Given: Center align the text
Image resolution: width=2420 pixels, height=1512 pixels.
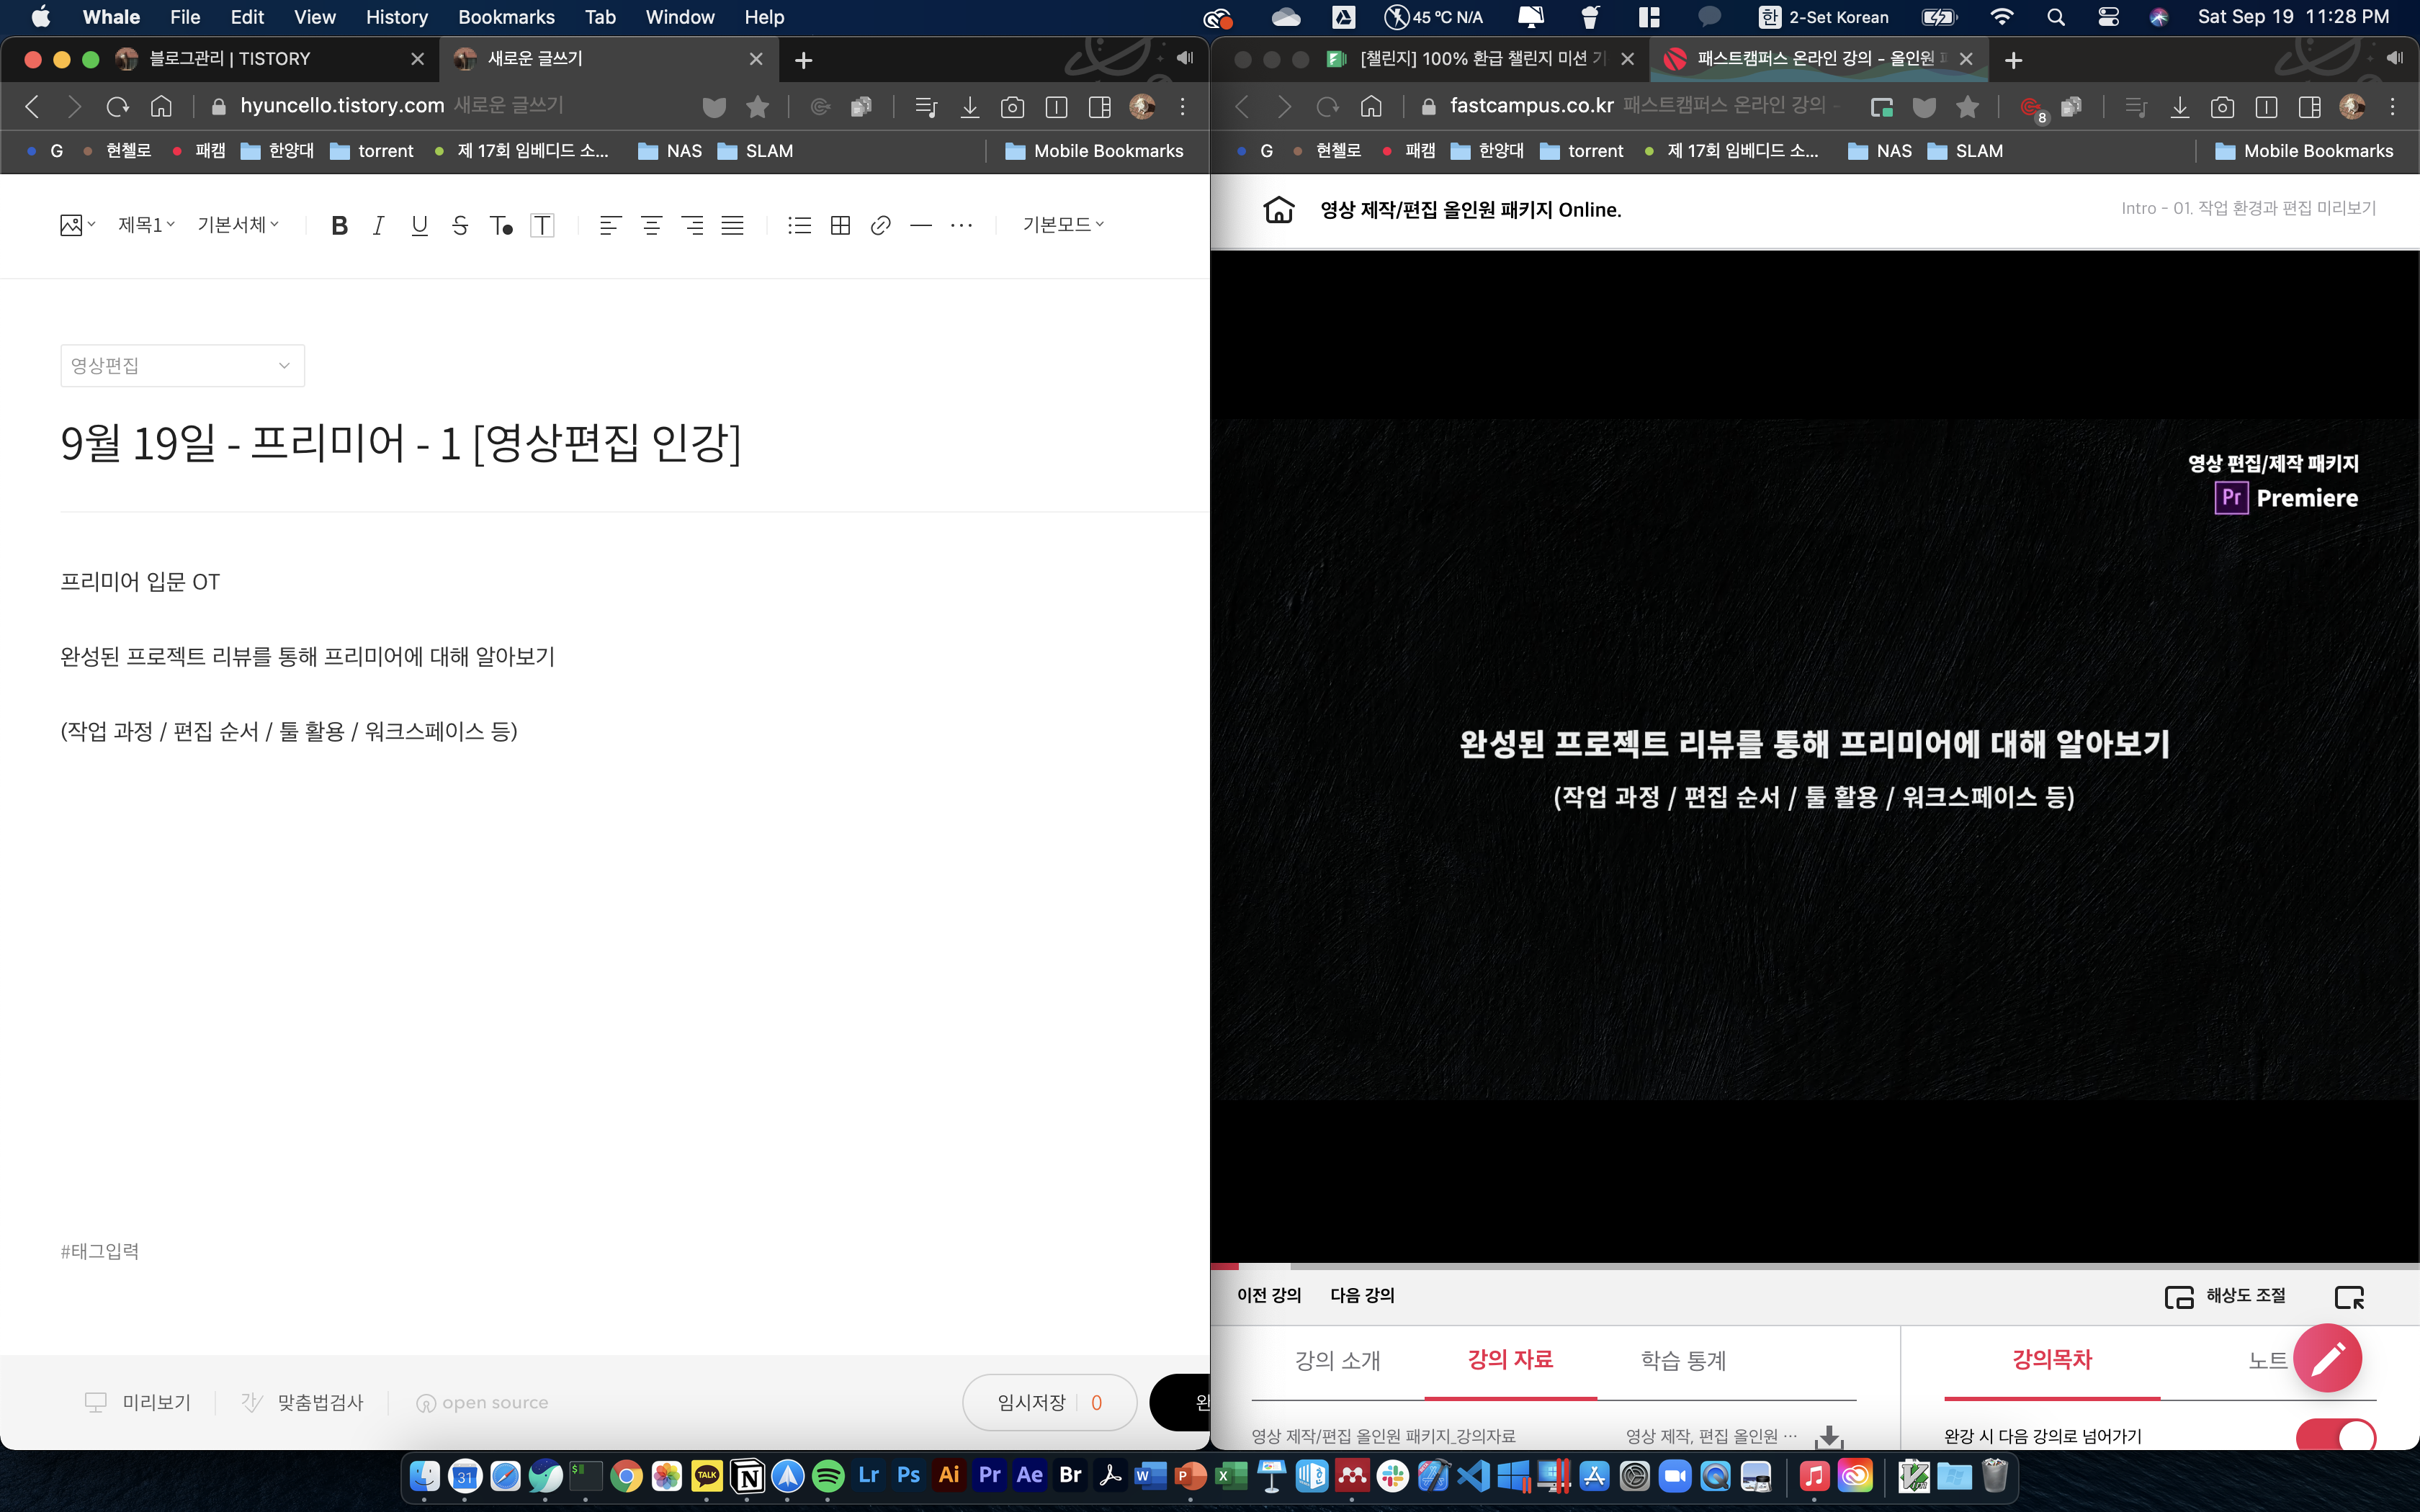Looking at the screenshot, I should tap(651, 225).
